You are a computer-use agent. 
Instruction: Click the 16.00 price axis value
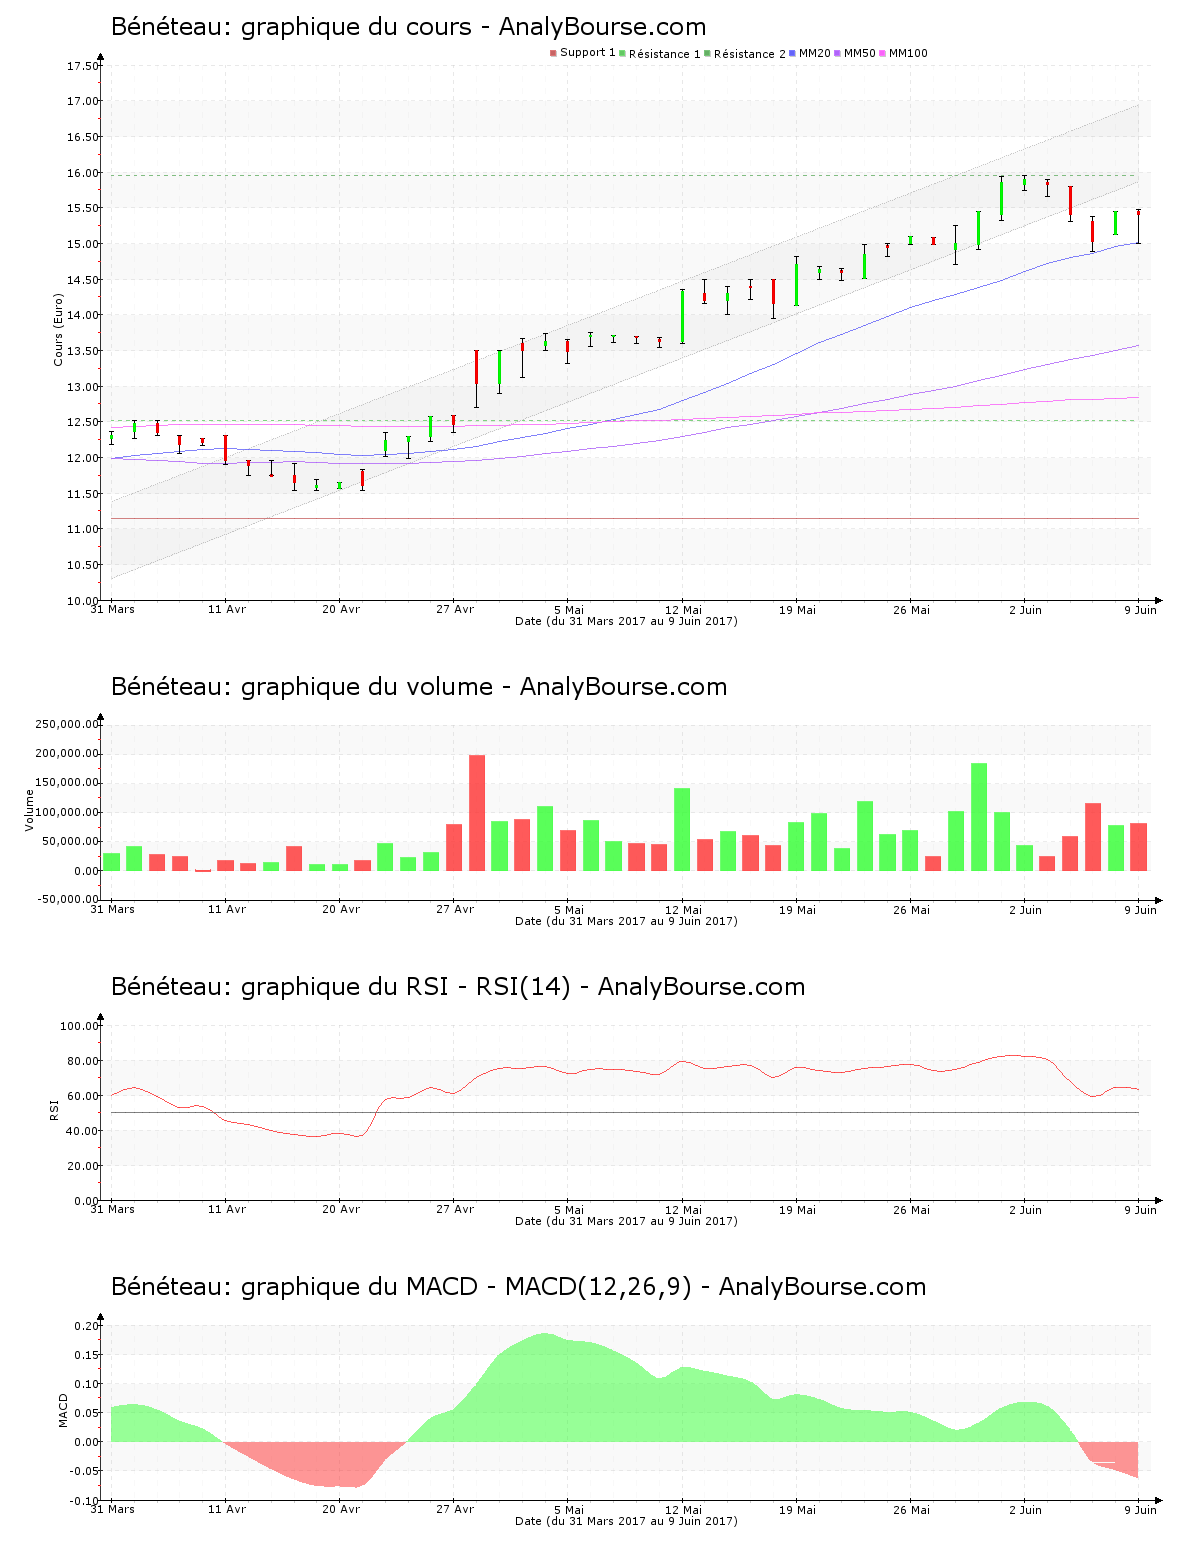click(83, 173)
